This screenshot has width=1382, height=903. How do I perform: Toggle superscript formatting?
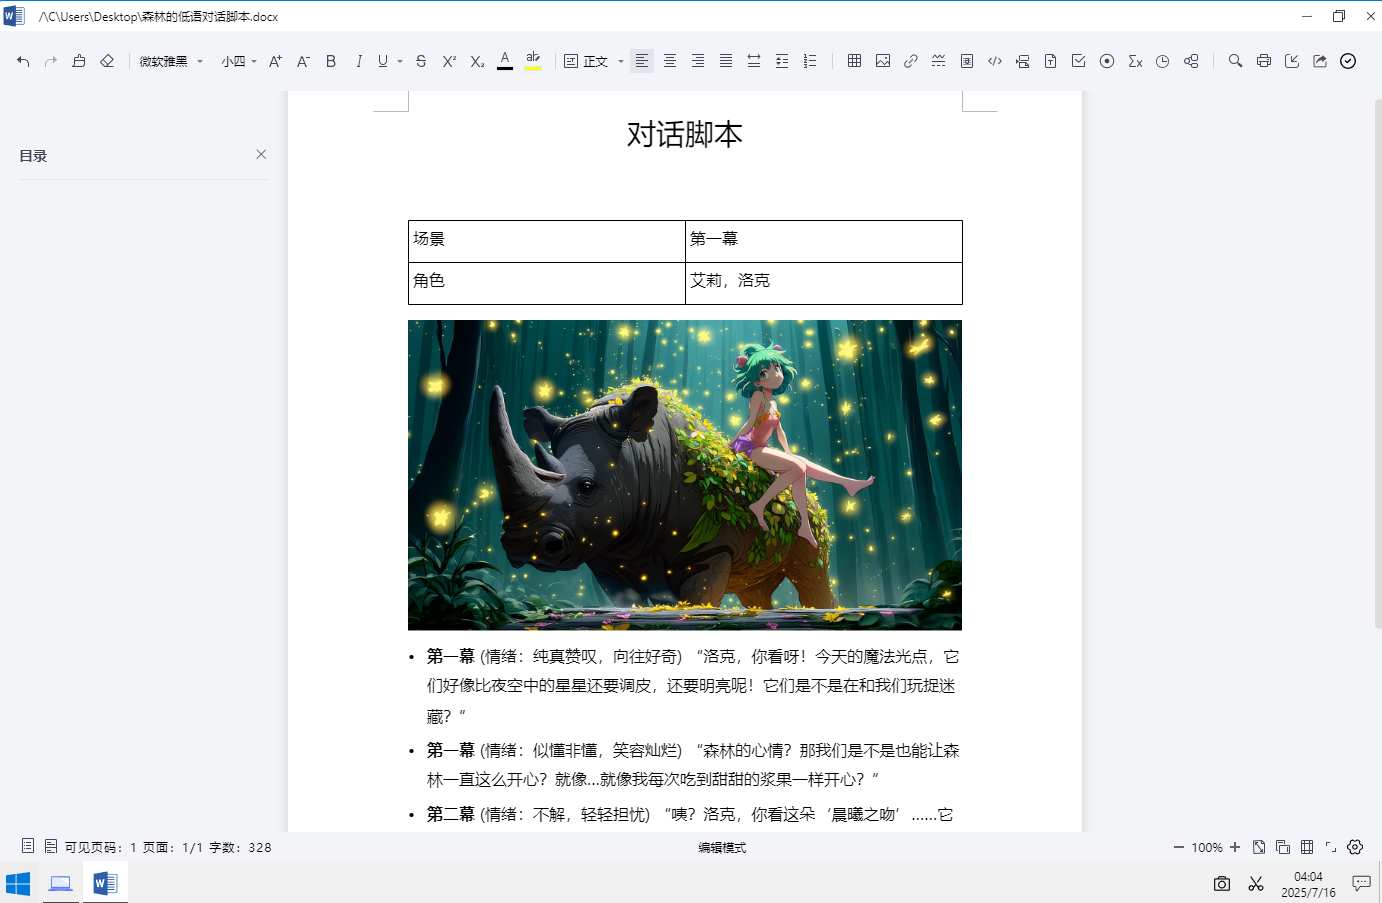tap(449, 61)
